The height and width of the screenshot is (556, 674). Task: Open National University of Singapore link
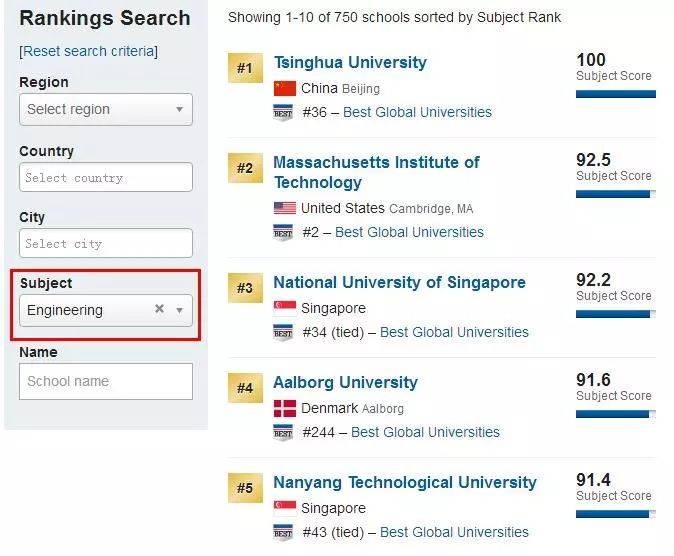[399, 282]
